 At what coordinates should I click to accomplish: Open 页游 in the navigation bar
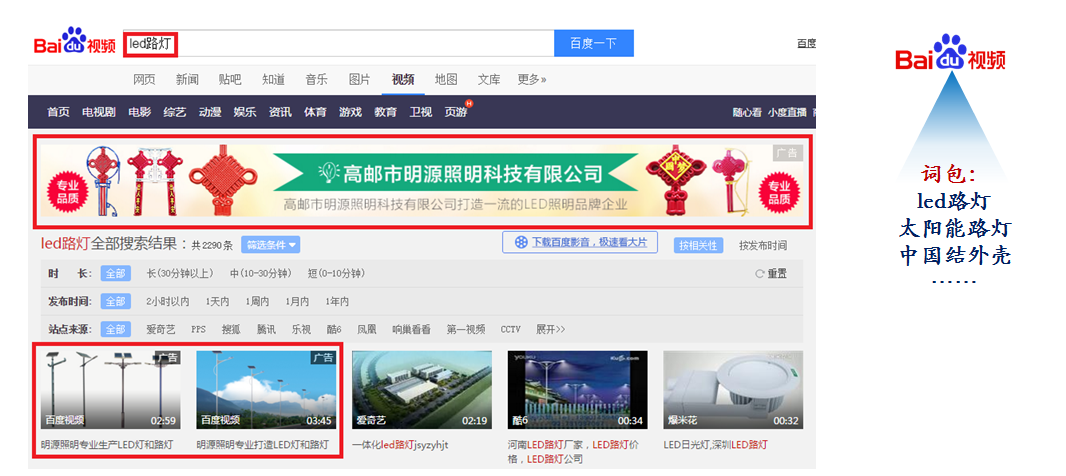pos(456,112)
